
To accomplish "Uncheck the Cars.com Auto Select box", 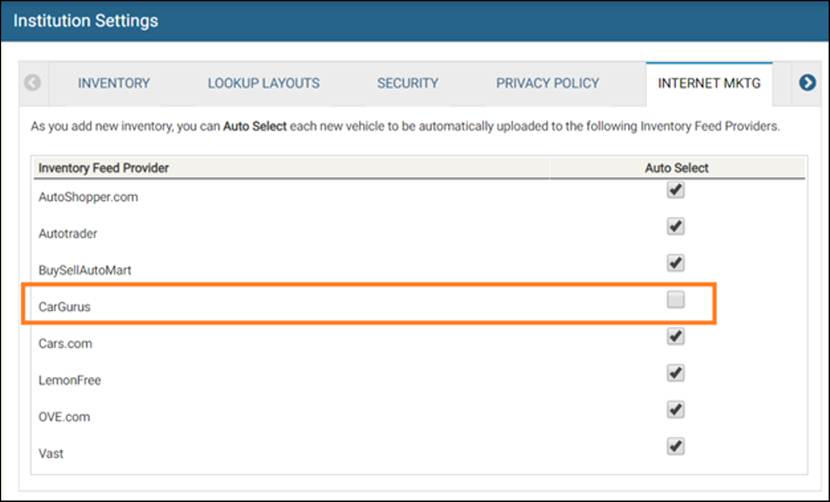I will [x=676, y=337].
